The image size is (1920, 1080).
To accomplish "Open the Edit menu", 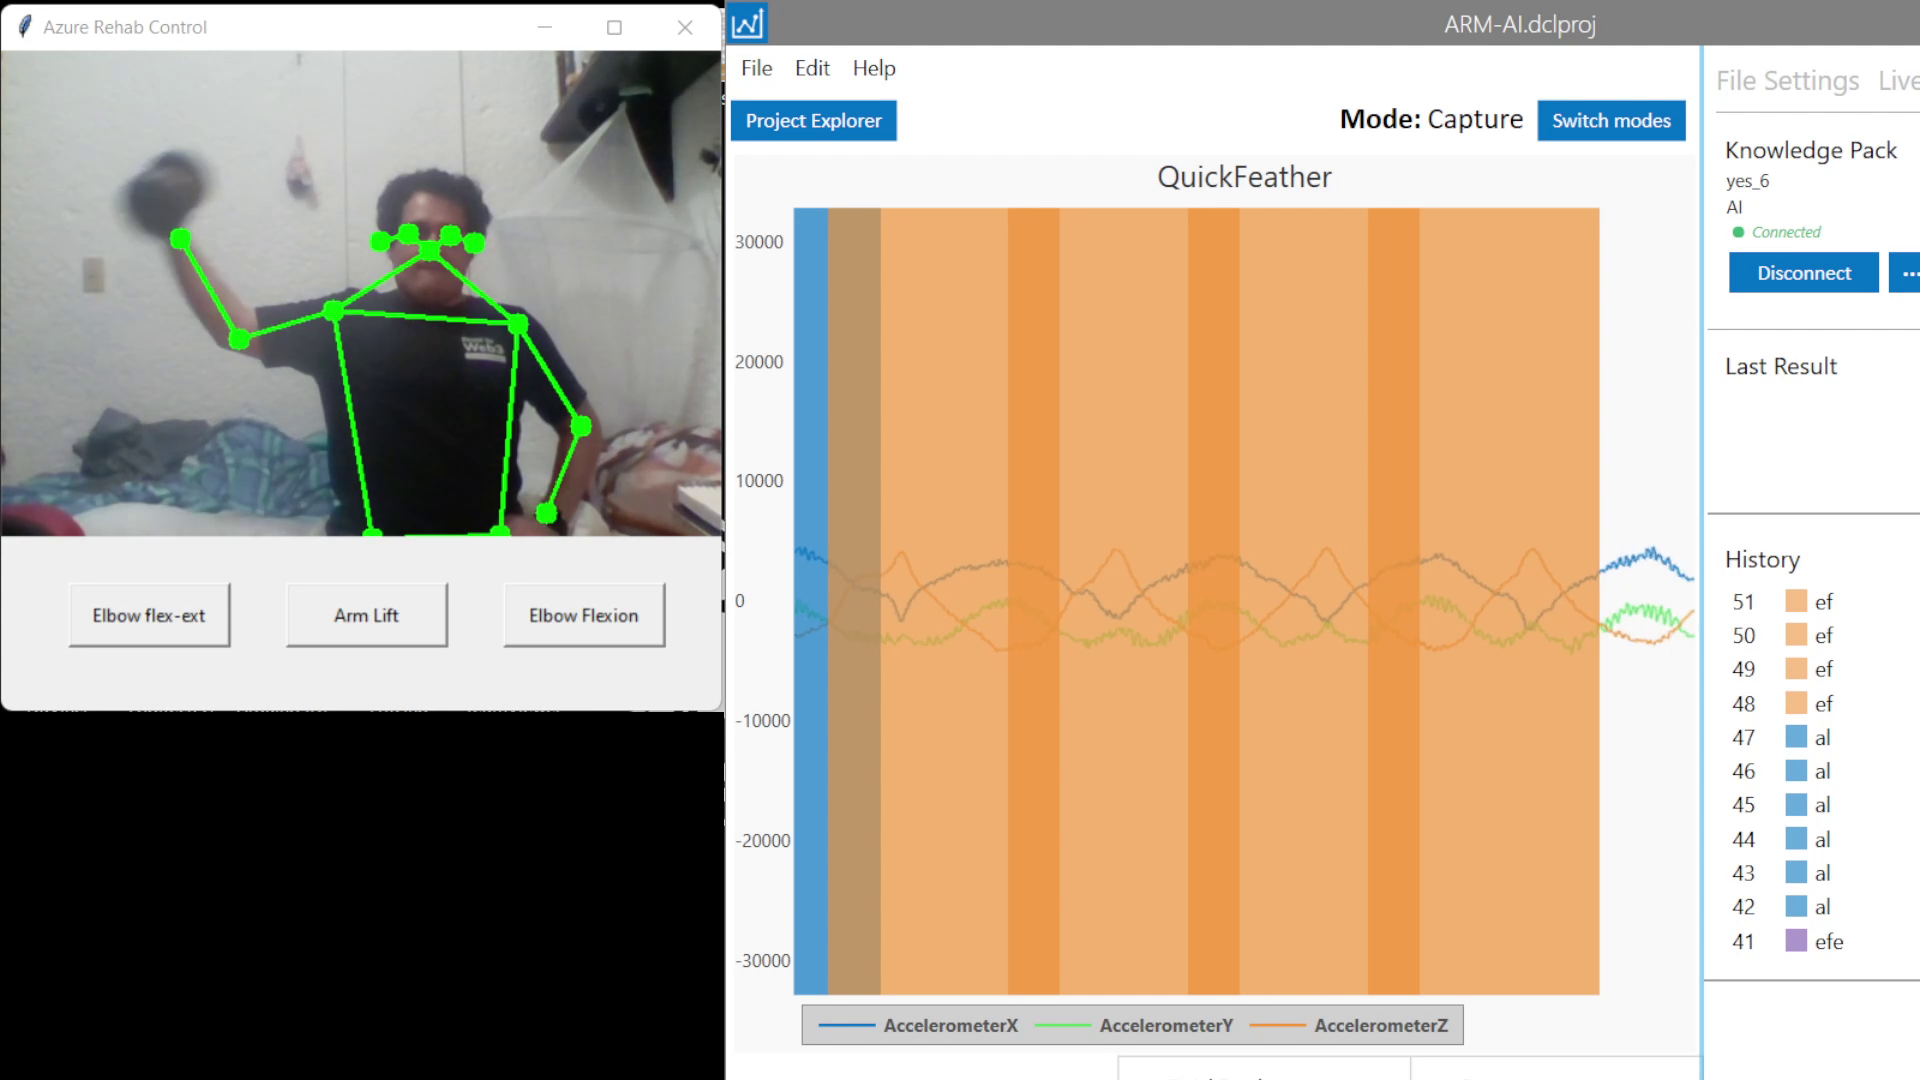I will point(812,68).
